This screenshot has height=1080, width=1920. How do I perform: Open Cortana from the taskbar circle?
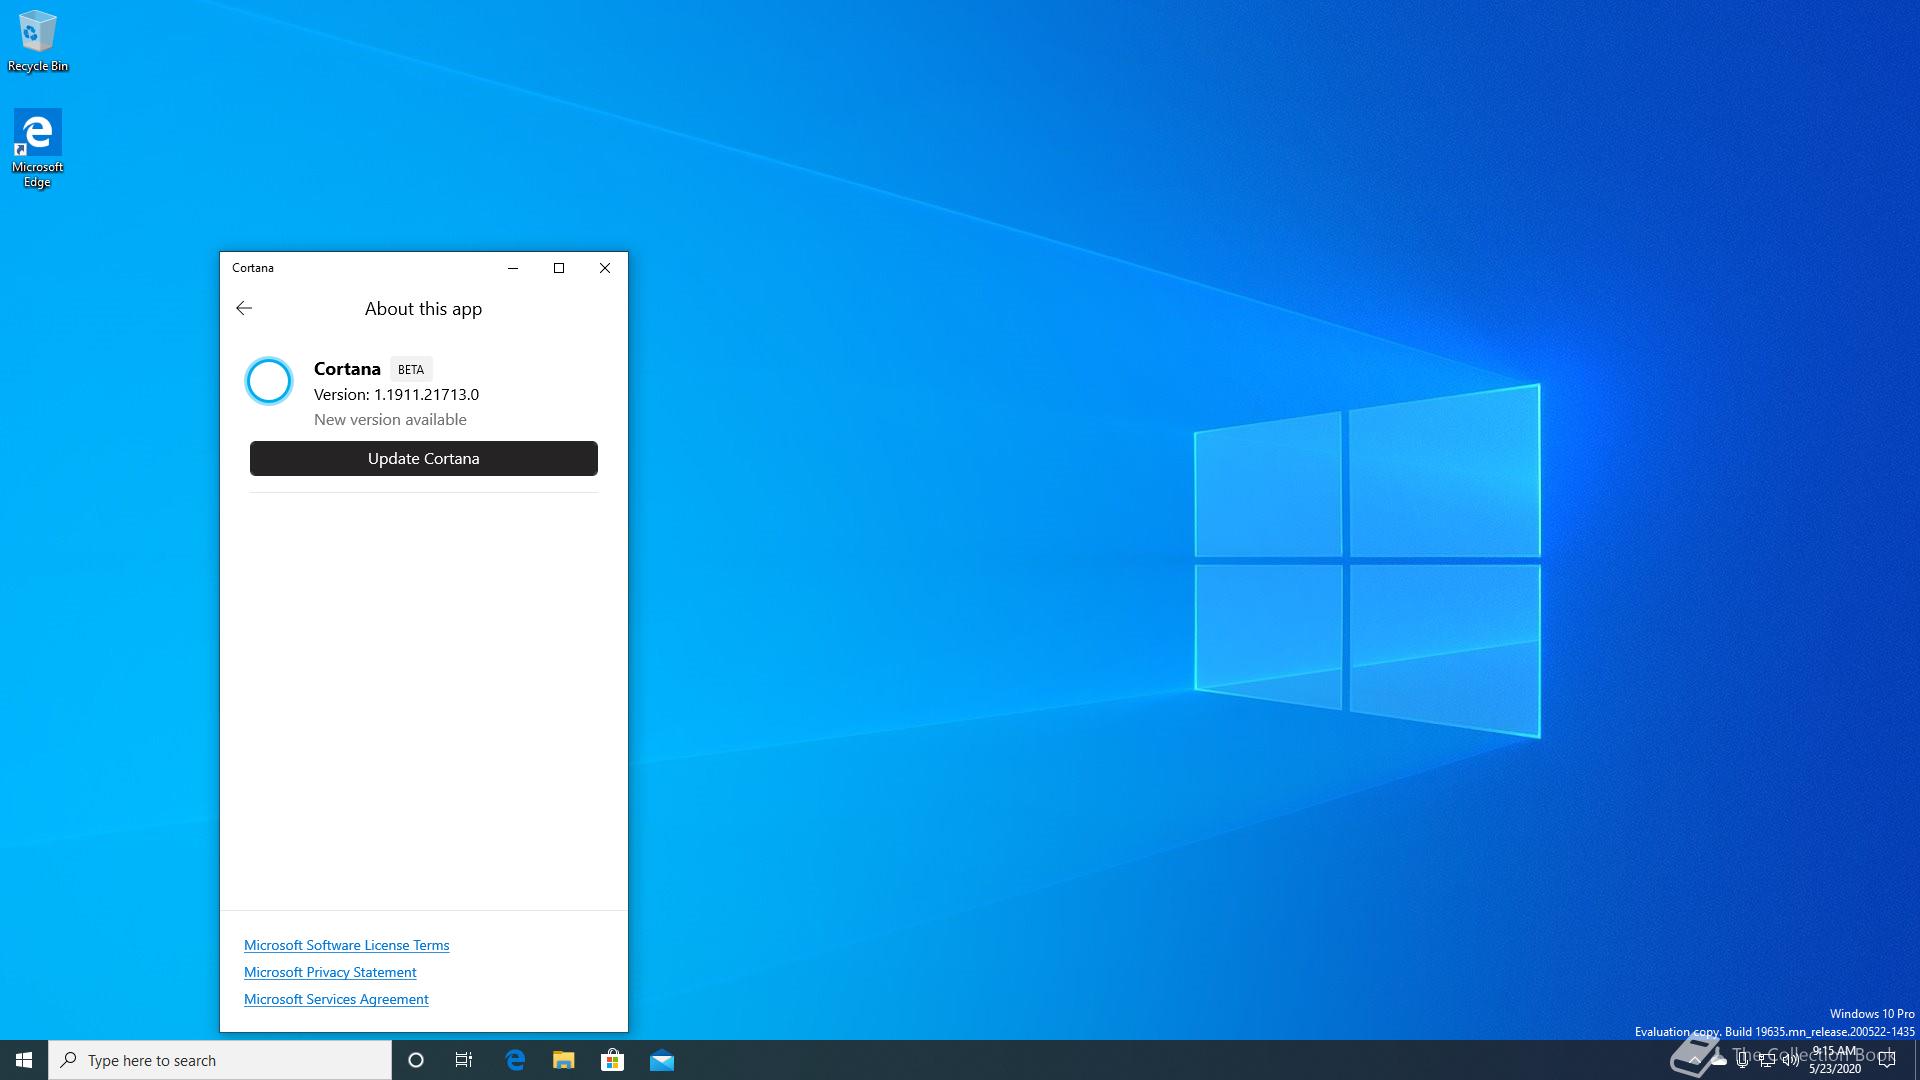(416, 1060)
